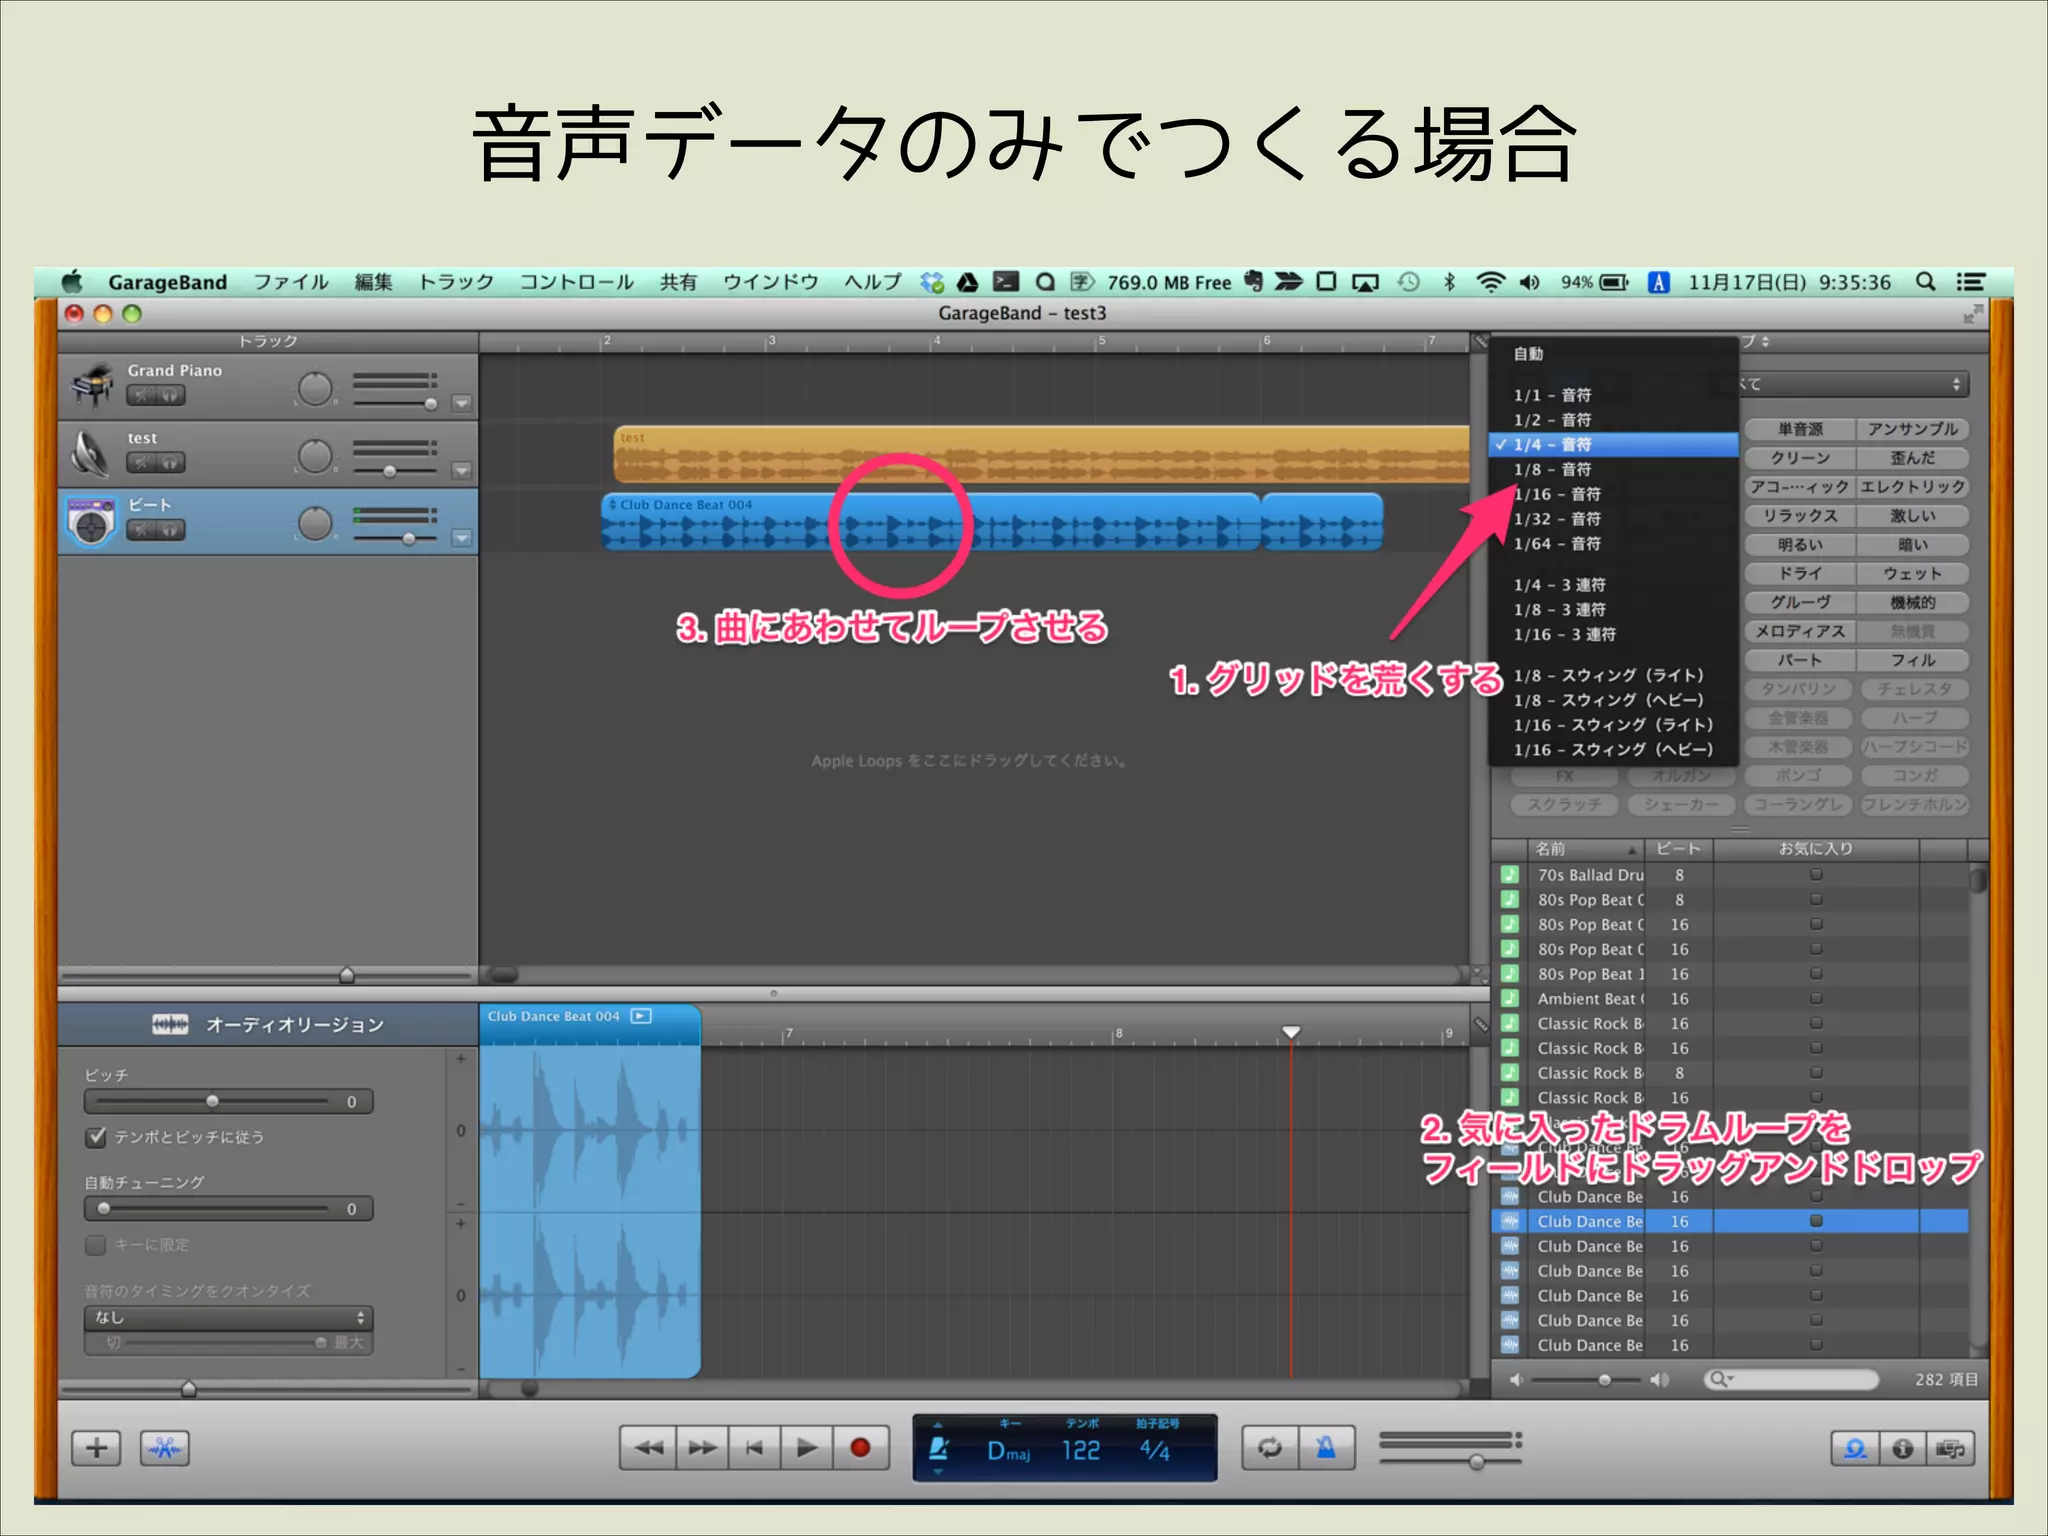Toggle the cycle loop region button
This screenshot has height=1536, width=2048.
click(1270, 1447)
